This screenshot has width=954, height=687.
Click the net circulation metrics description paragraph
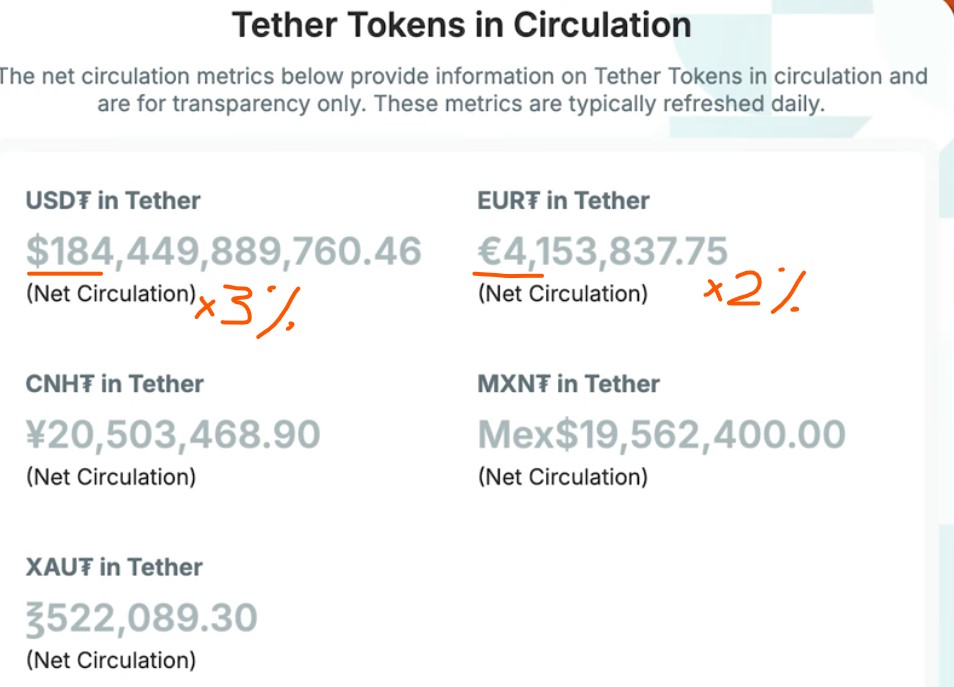461,90
